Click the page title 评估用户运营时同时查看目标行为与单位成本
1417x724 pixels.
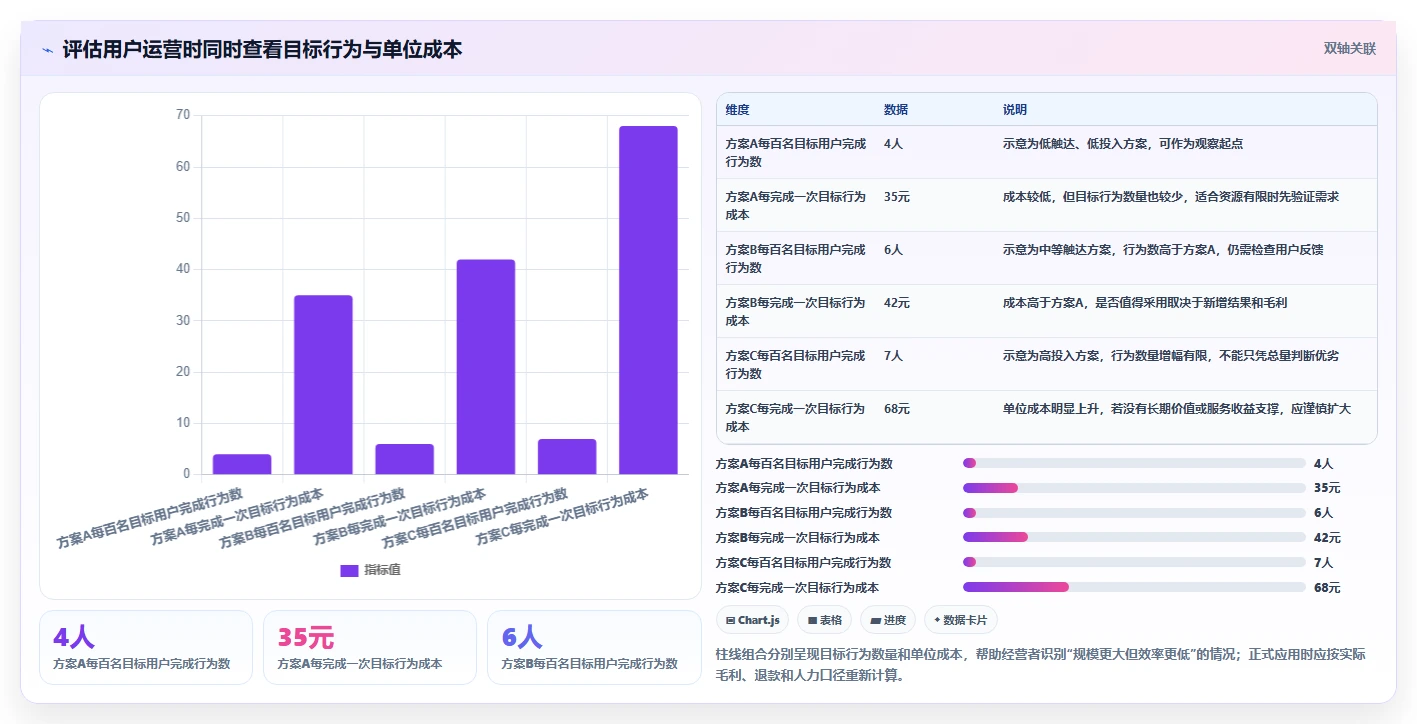pyautogui.click(x=262, y=49)
